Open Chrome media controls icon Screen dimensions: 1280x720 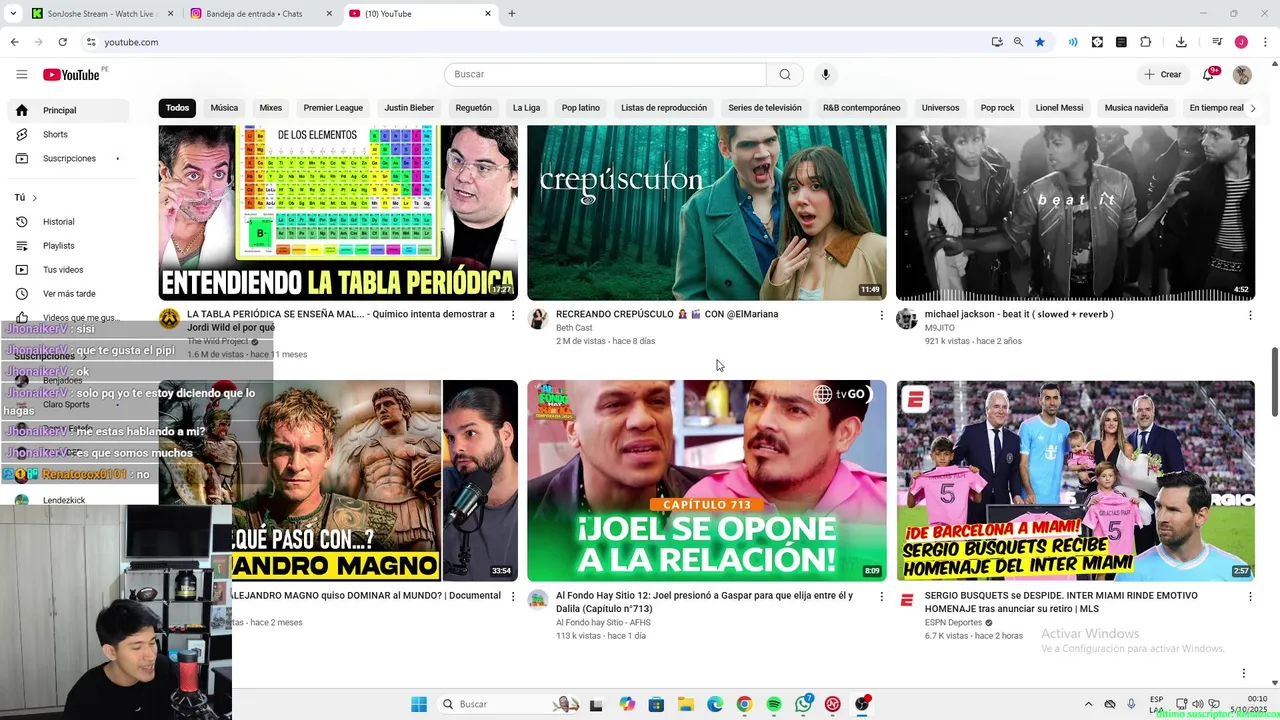(x=1217, y=42)
